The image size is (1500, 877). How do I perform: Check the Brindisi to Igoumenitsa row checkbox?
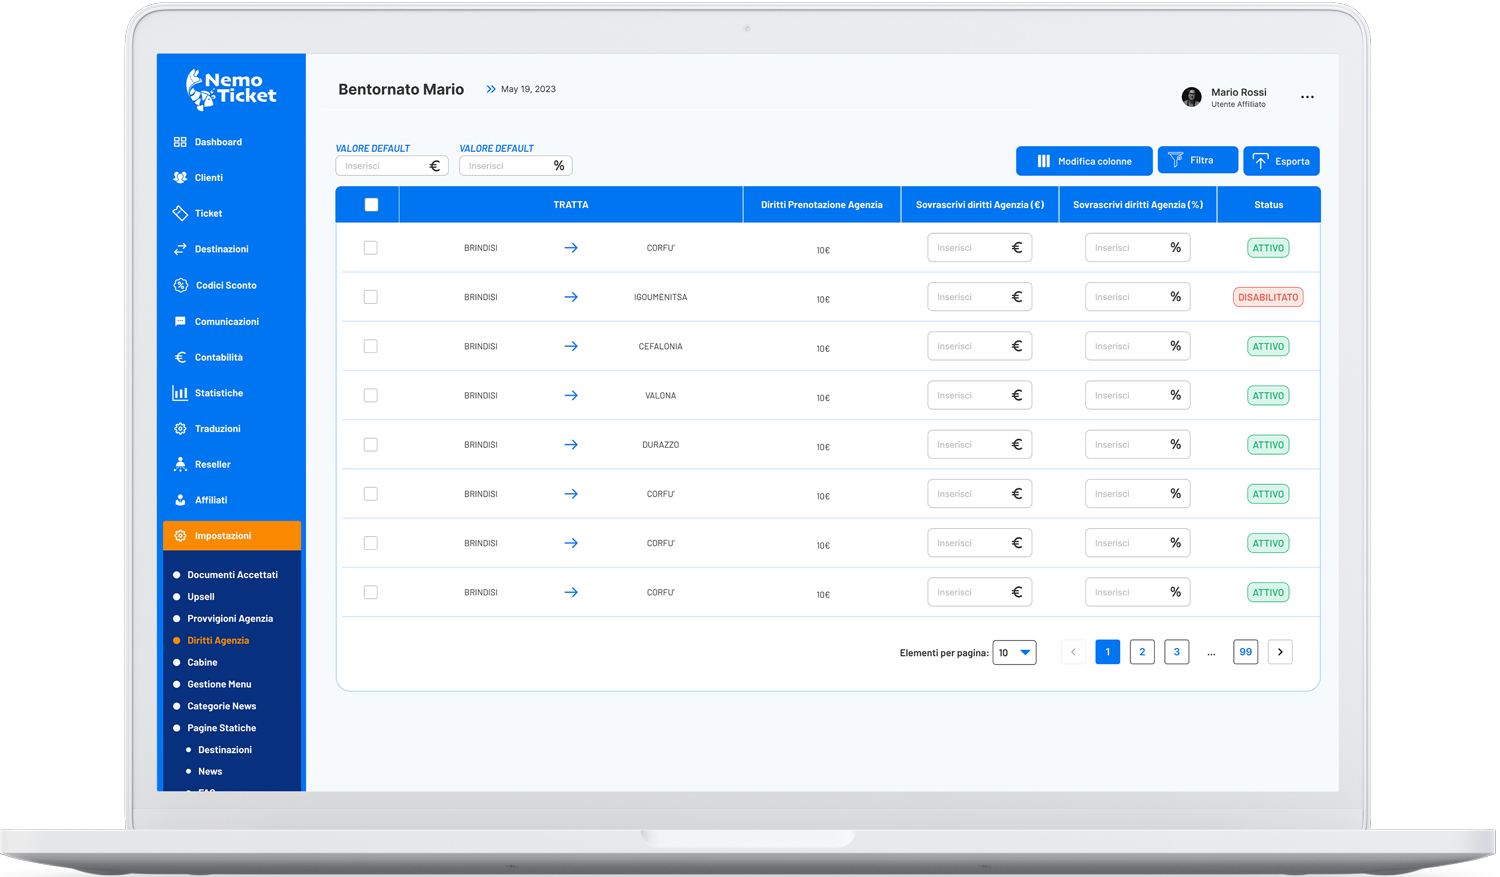point(371,297)
